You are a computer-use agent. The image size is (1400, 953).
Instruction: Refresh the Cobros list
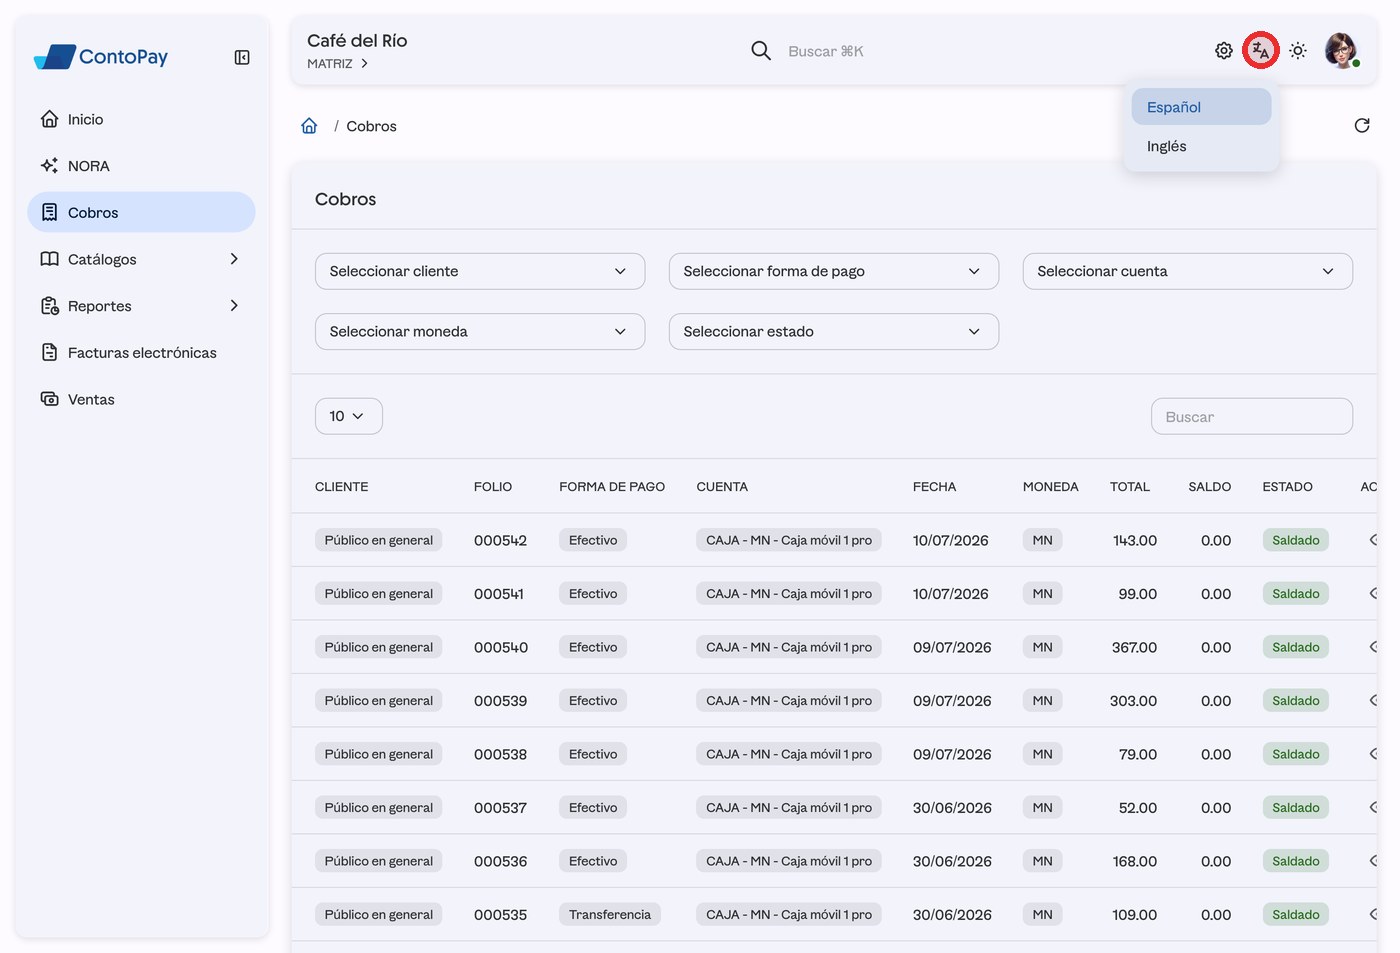tap(1362, 125)
